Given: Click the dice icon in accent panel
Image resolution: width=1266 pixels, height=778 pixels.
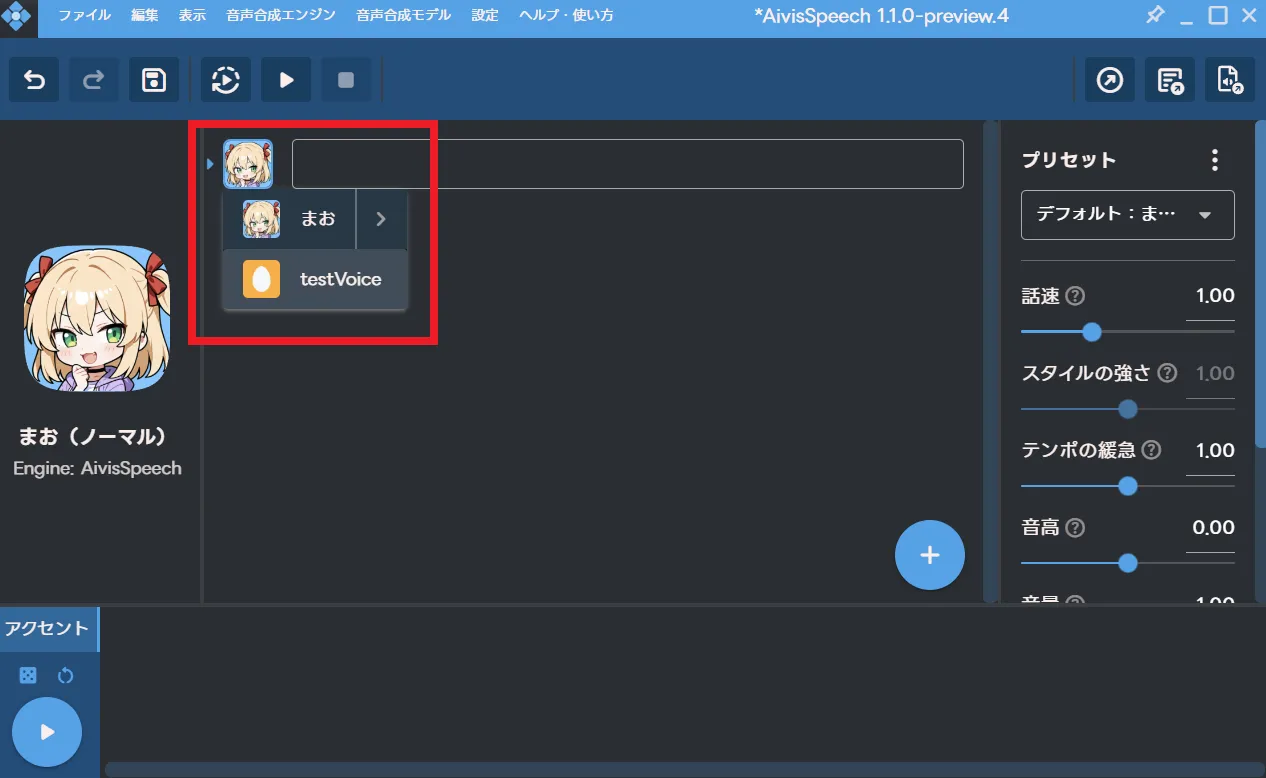Looking at the screenshot, I should [x=28, y=675].
